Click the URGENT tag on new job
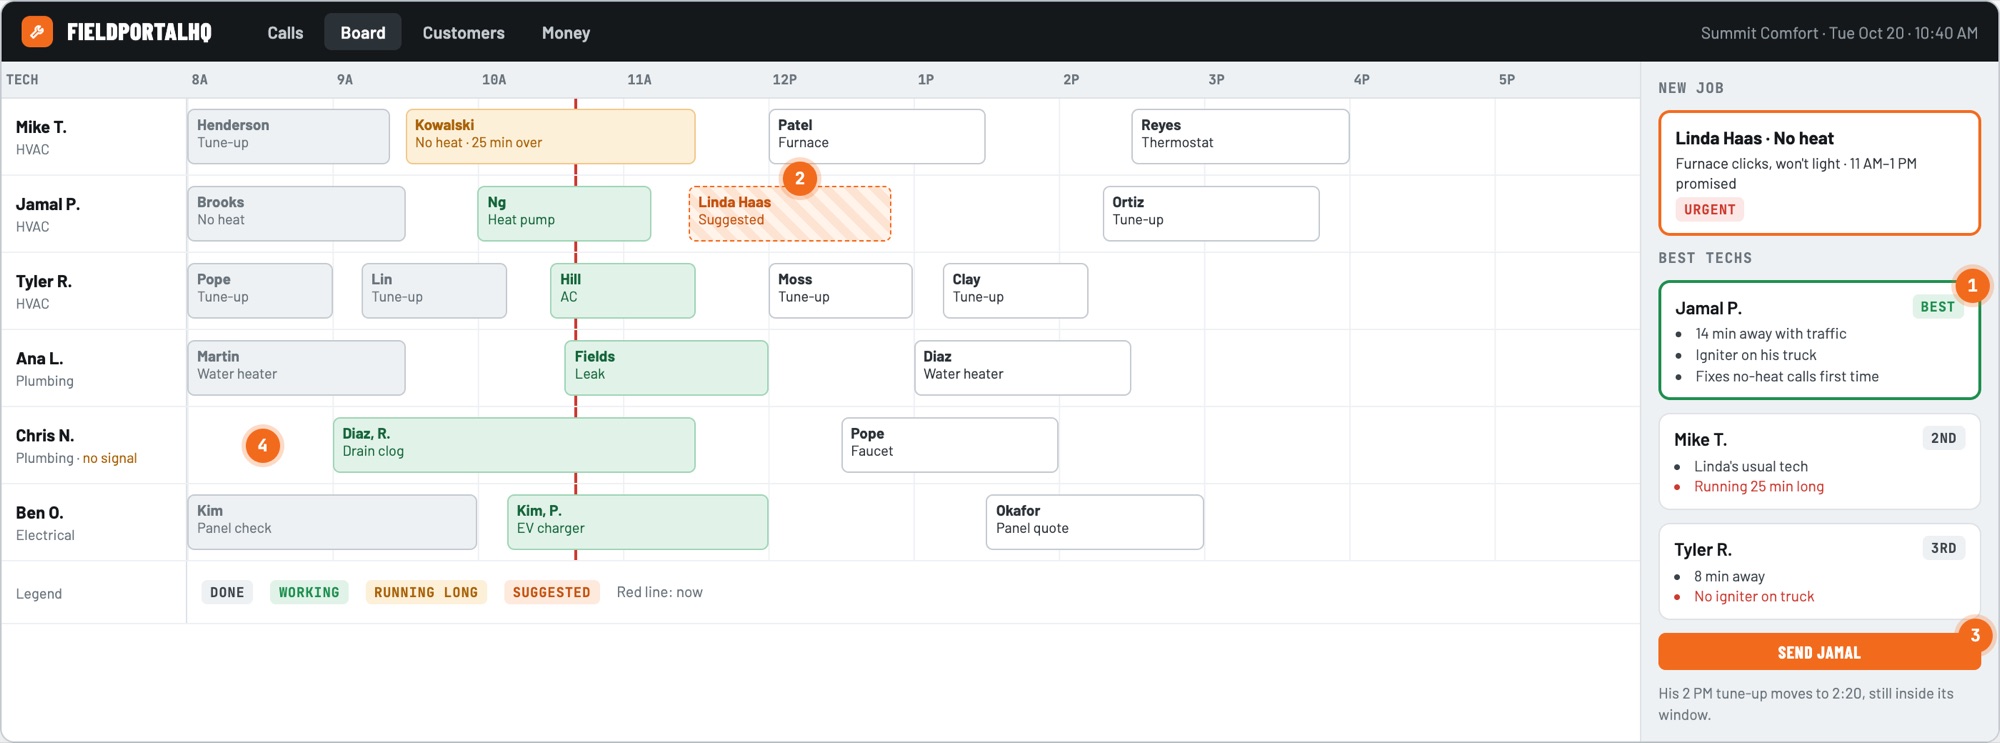The height and width of the screenshot is (743, 2000). (1709, 210)
